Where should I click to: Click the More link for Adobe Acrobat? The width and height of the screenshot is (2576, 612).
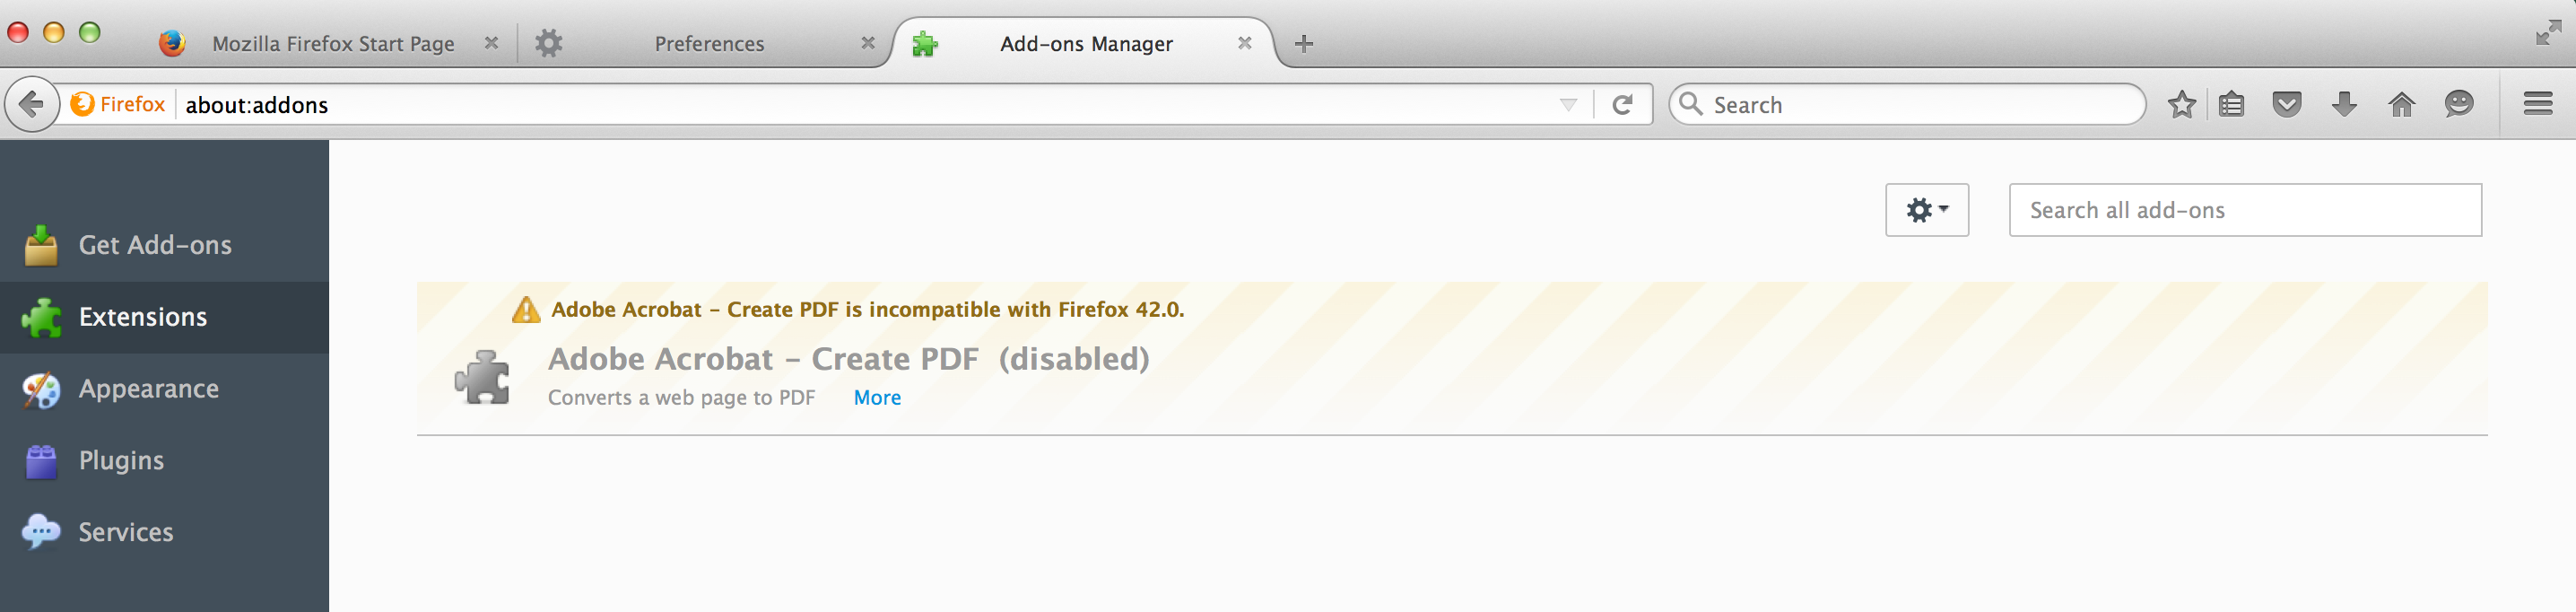click(877, 398)
